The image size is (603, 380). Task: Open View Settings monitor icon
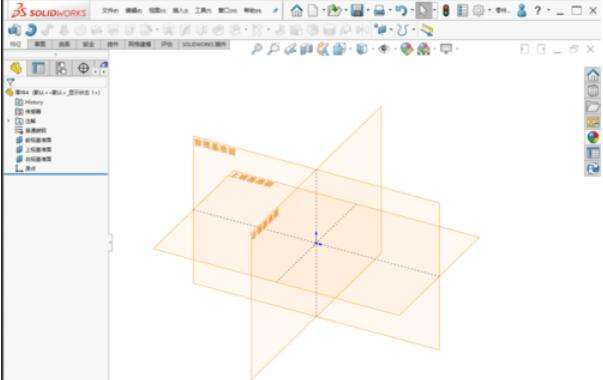446,49
